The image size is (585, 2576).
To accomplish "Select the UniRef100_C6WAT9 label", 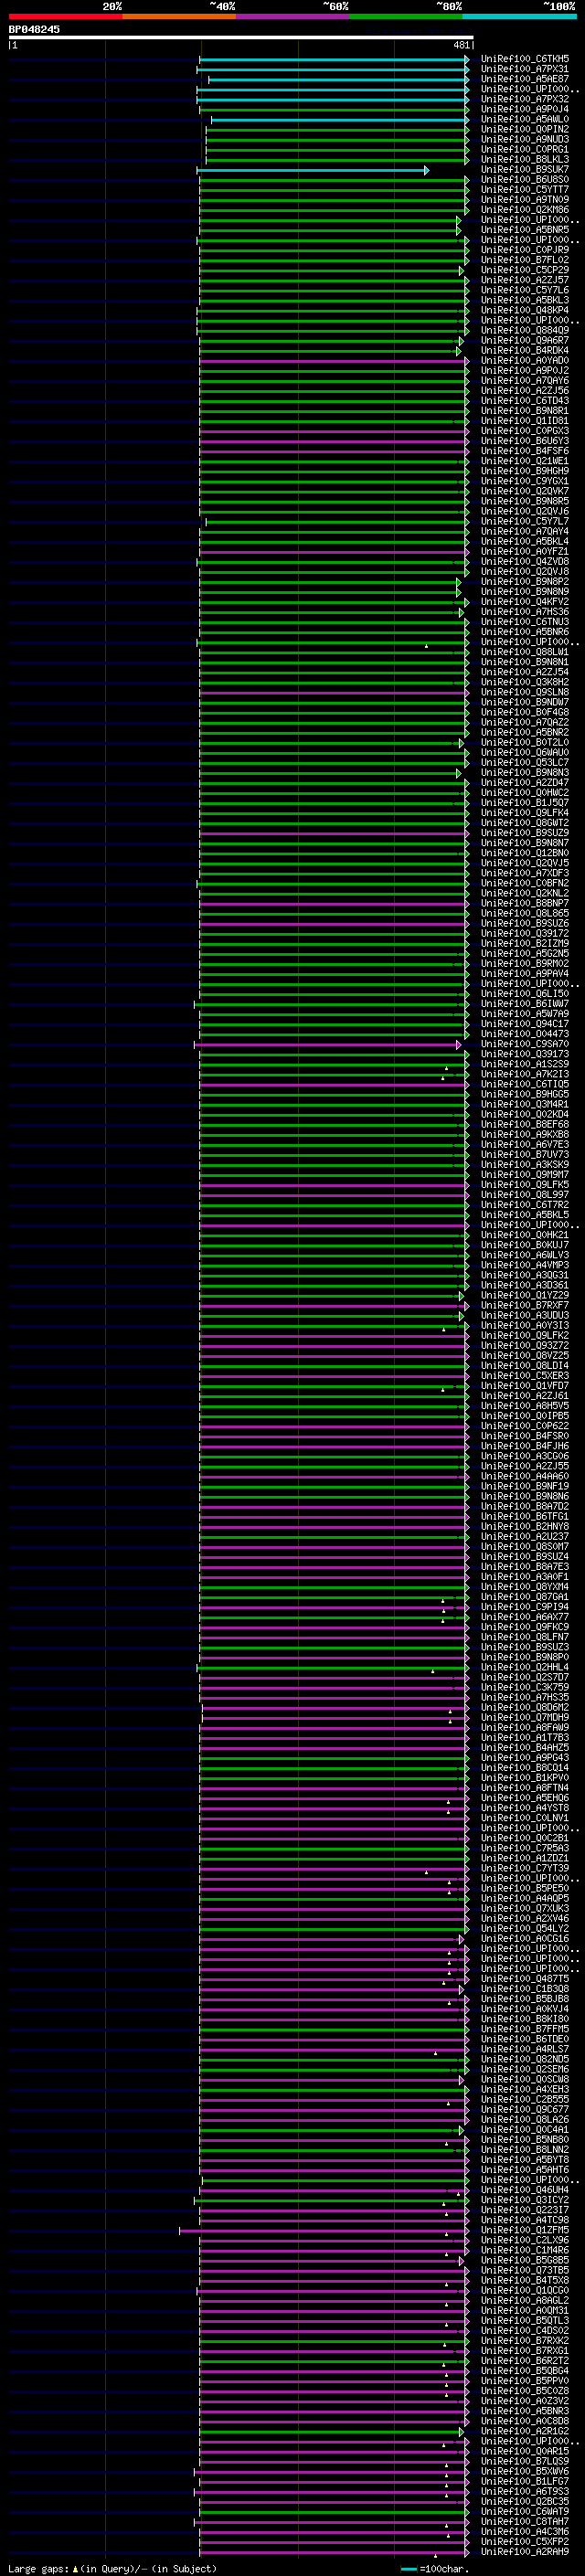I will [525, 2511].
